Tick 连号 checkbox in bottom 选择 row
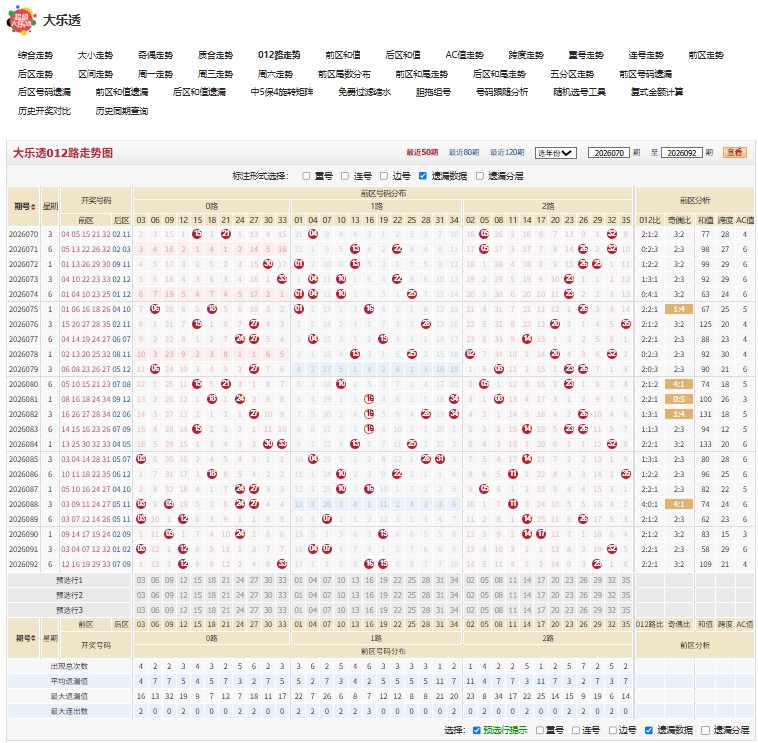Screen dimensions: 758x743 pyautogui.click(x=576, y=730)
